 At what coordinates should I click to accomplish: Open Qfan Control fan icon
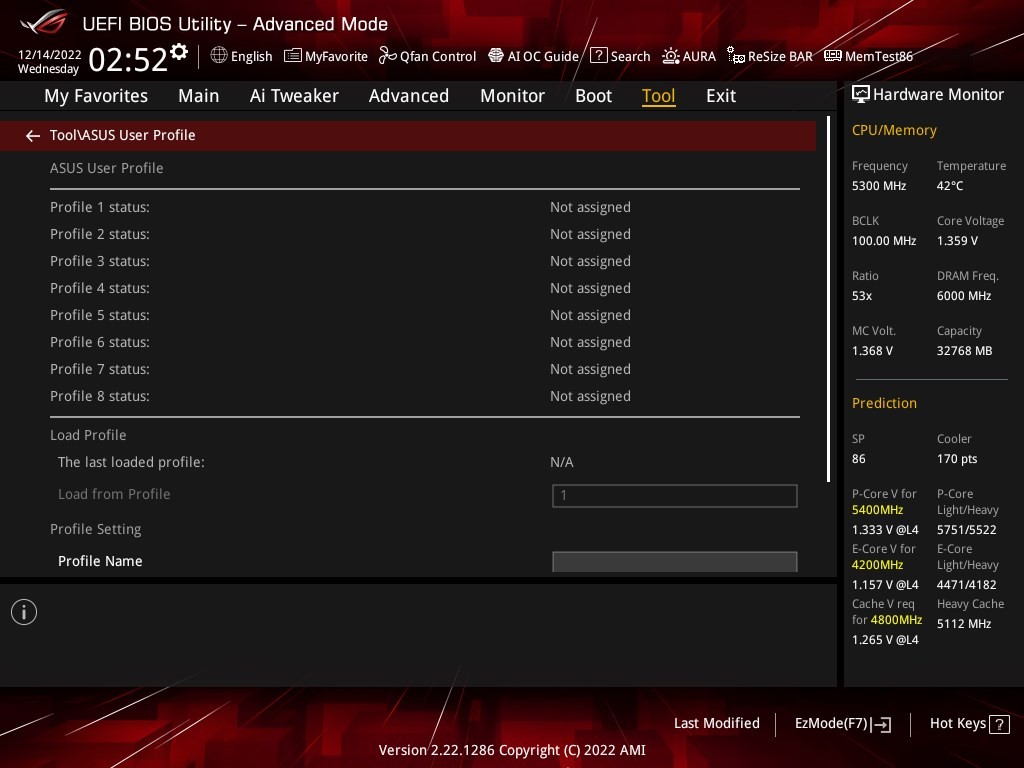coord(387,56)
